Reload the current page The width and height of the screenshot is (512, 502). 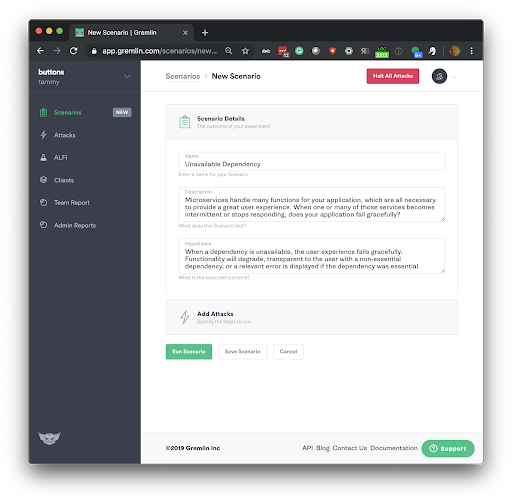click(x=73, y=51)
